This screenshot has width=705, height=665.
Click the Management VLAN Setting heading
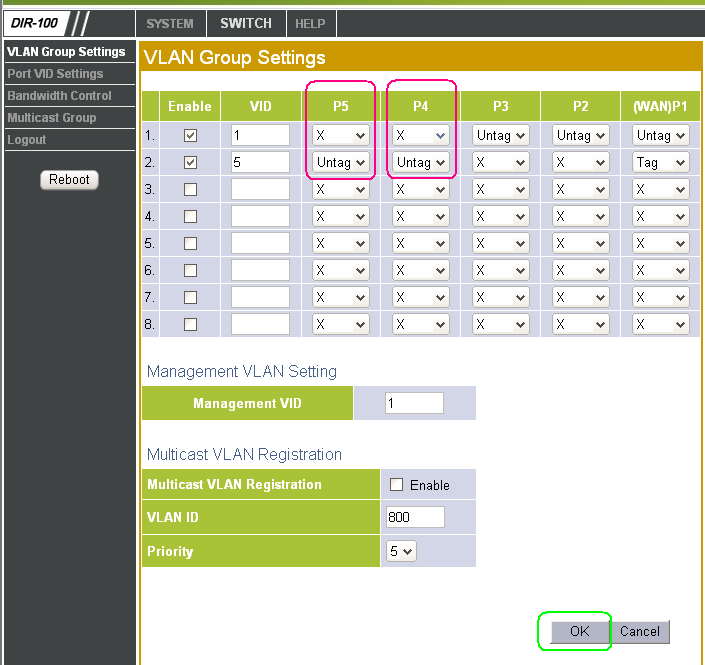[x=241, y=371]
